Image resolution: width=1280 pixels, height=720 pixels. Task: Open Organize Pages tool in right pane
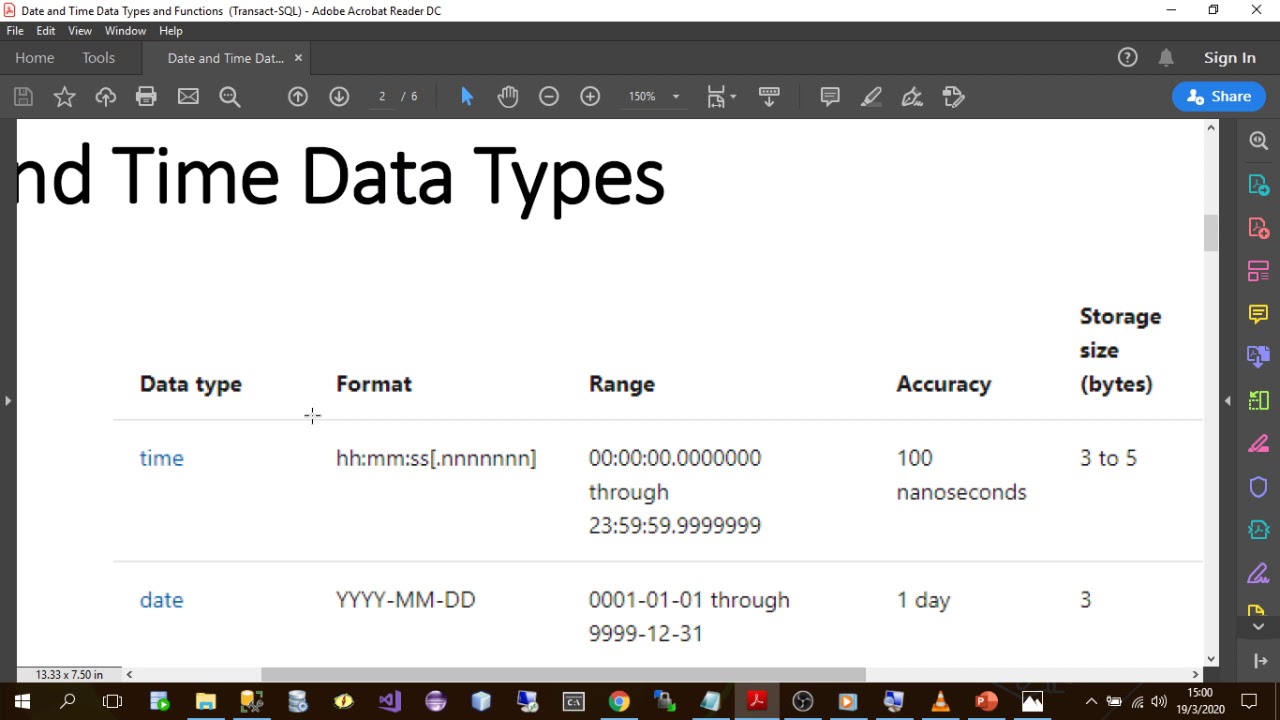coord(1259,272)
